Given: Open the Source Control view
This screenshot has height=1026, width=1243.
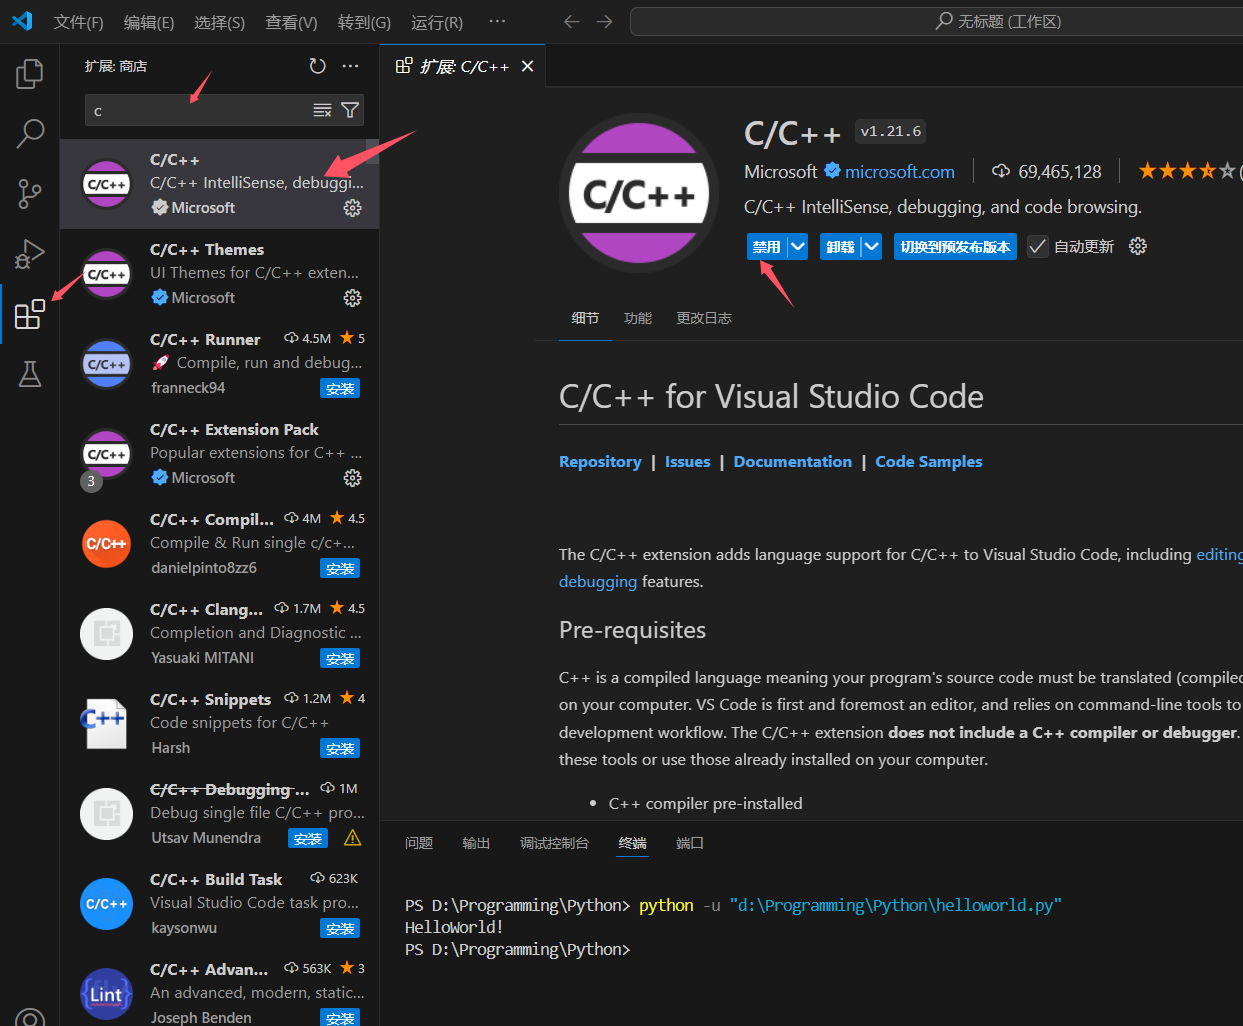Looking at the screenshot, I should (x=30, y=193).
